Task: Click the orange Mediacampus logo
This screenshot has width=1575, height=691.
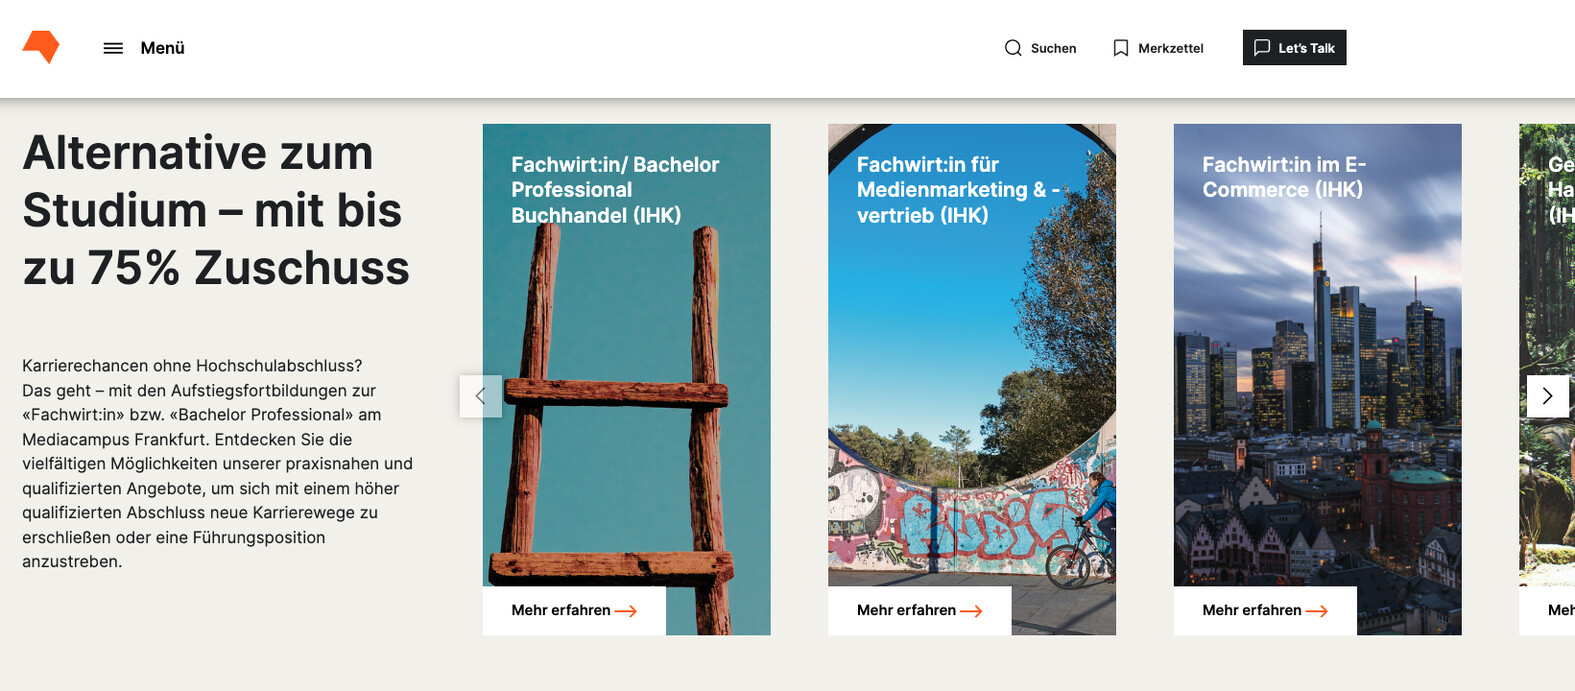Action: pyautogui.click(x=41, y=47)
